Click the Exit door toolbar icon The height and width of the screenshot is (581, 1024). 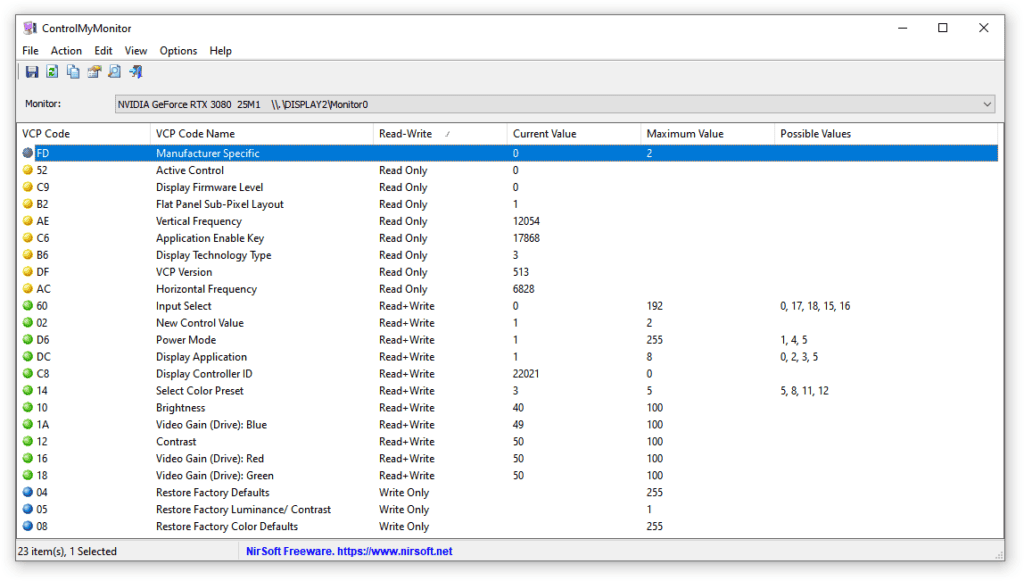[x=136, y=72]
